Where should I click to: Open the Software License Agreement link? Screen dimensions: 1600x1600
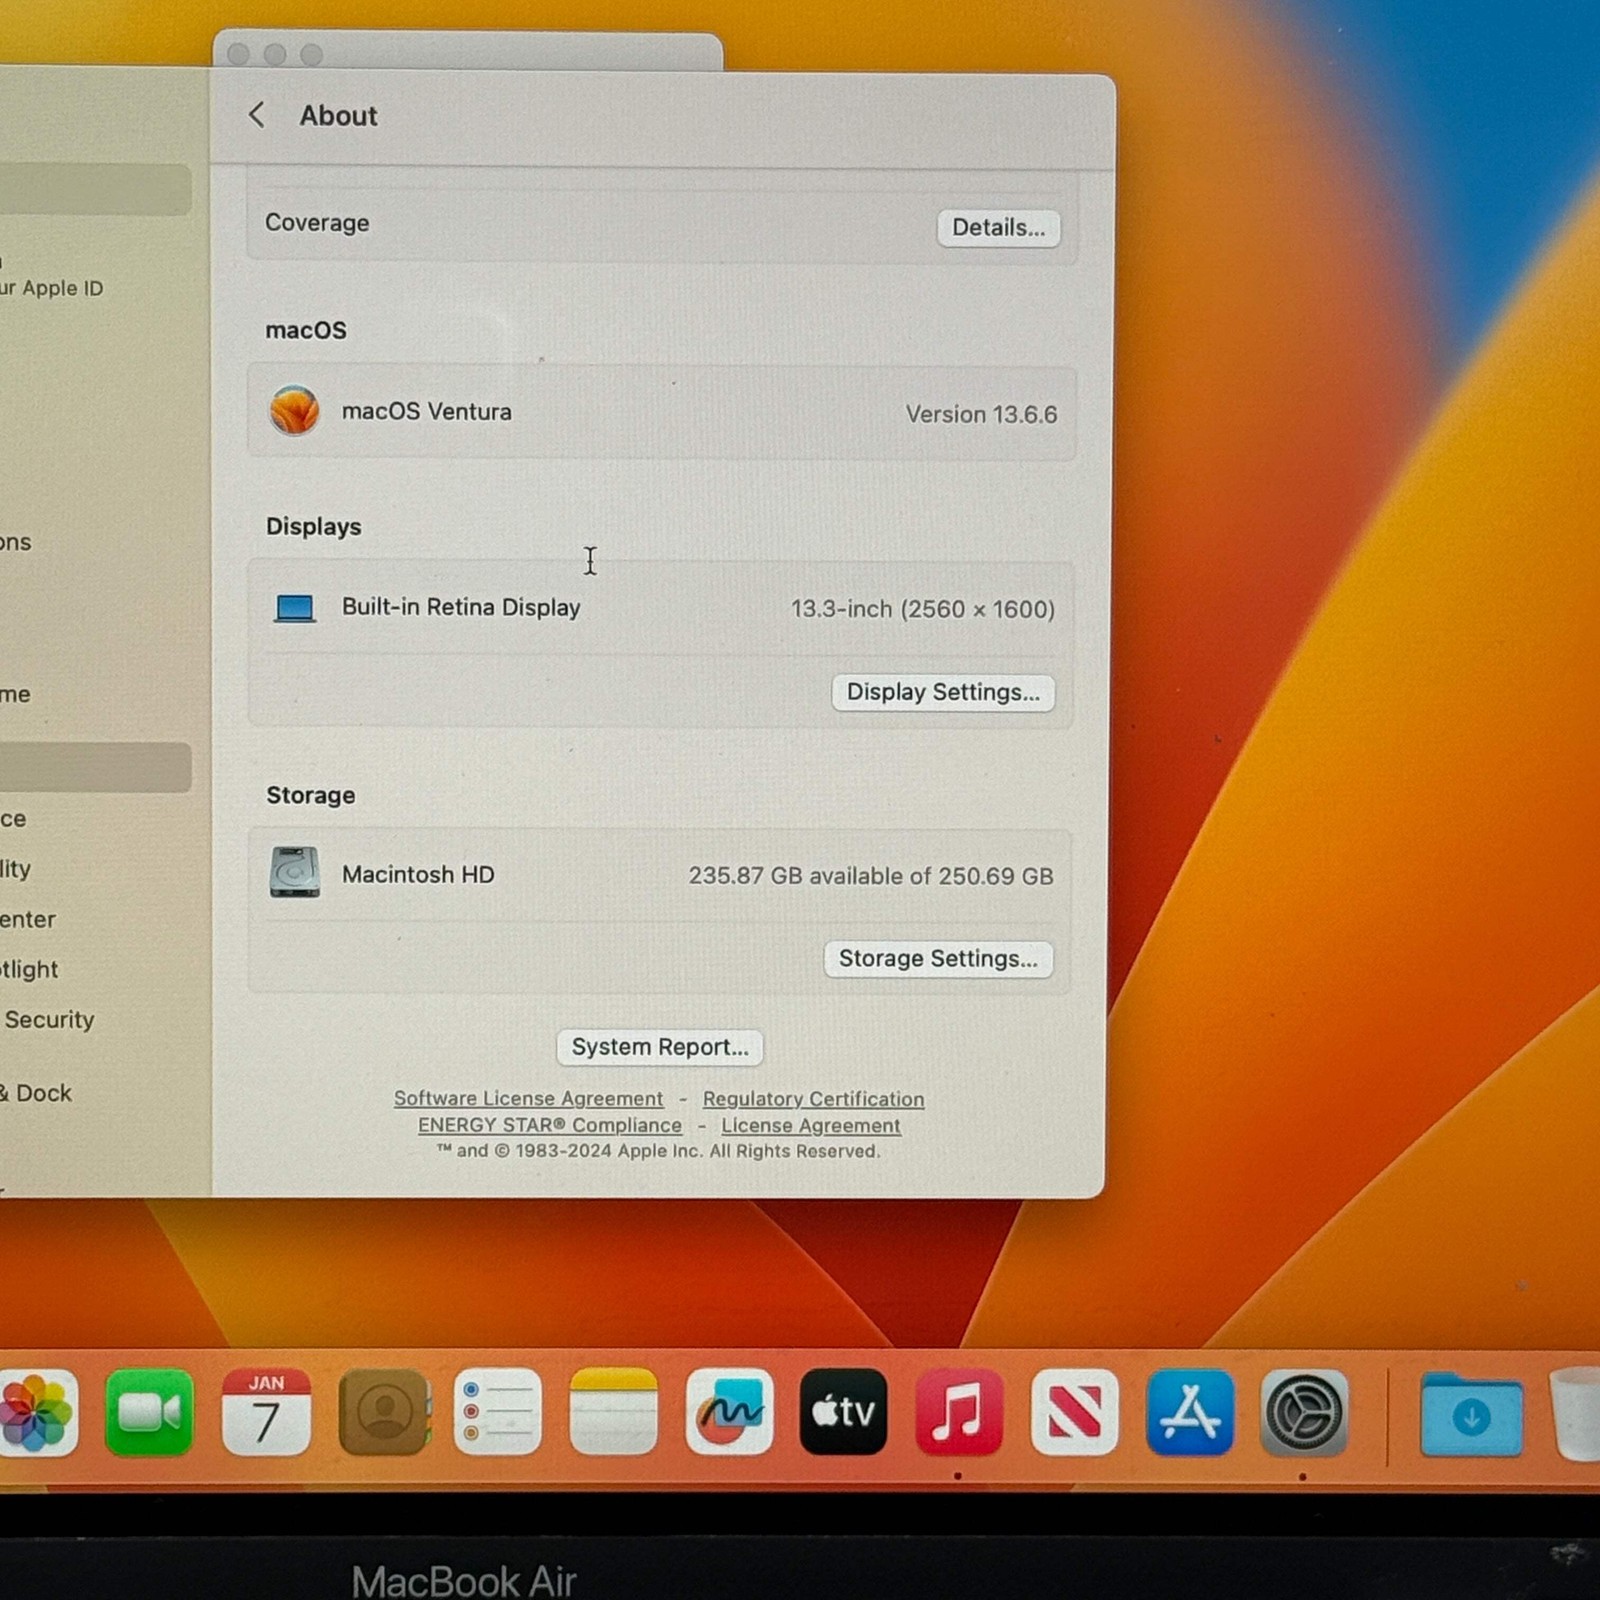click(528, 1098)
